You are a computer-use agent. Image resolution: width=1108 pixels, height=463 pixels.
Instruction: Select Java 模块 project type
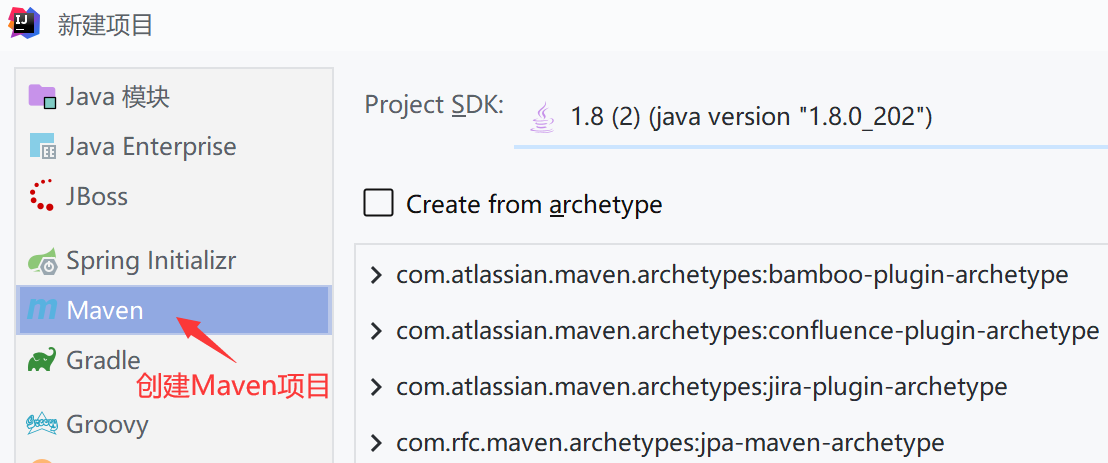174,97
